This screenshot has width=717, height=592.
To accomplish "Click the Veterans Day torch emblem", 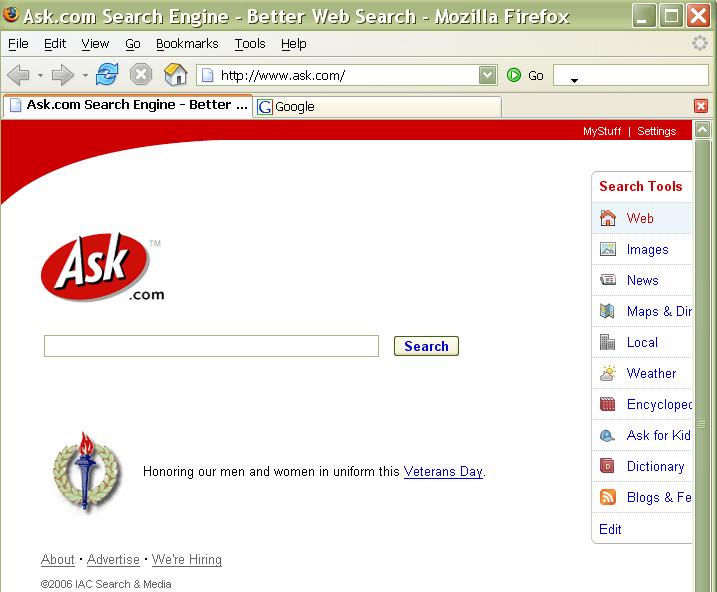I will click(x=86, y=472).
